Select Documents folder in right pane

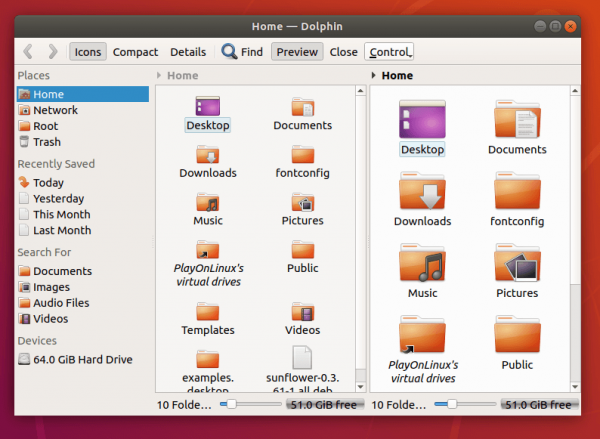517,128
